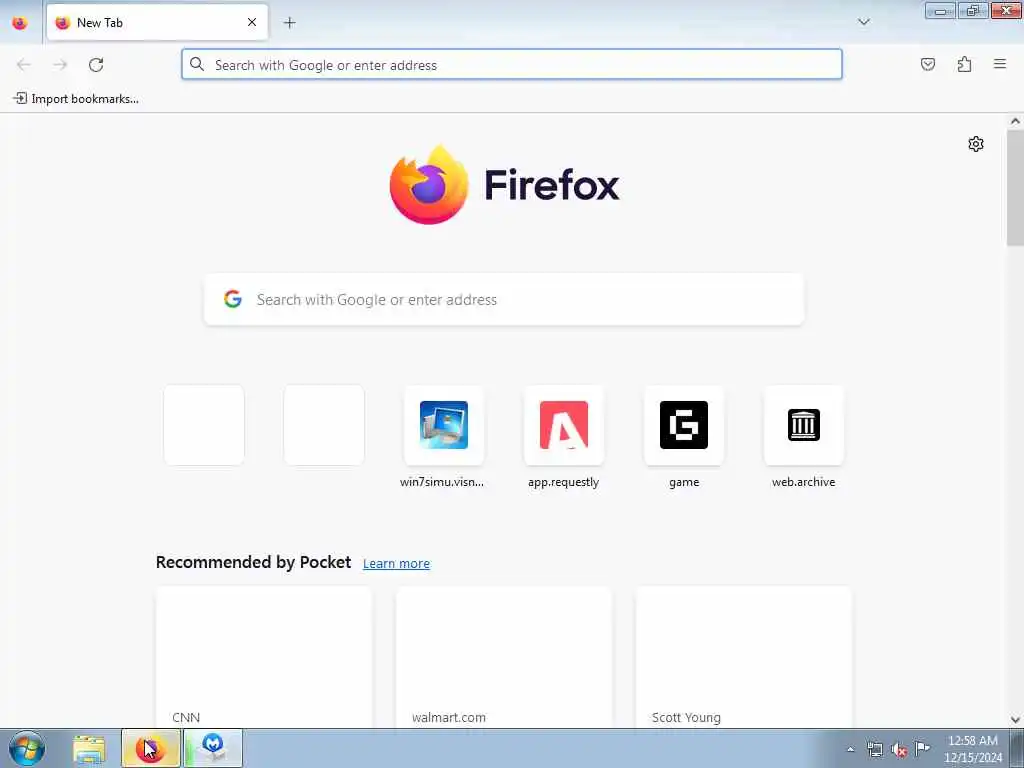Open the Malwarebytes taskbar app
Viewport: 1024px width, 768px height.
(x=213, y=749)
